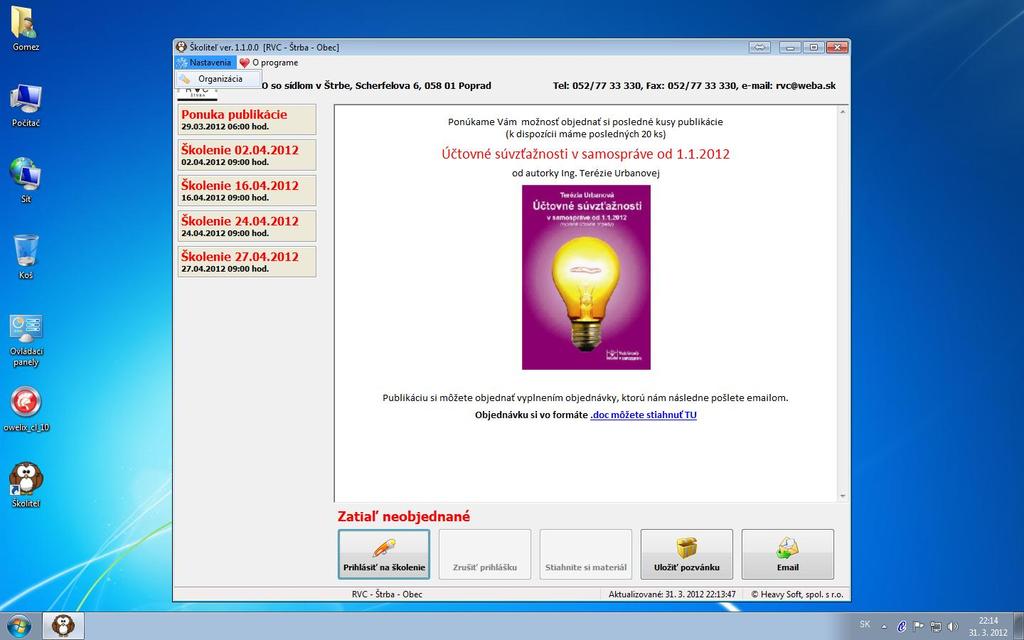The width and height of the screenshot is (1024, 640).
Task: Click the Show desktop strip at taskbar end
Action: point(1018,626)
